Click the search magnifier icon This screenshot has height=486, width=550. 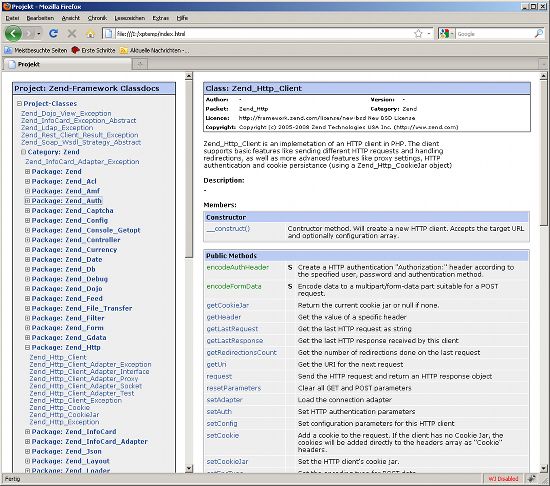pos(538,34)
